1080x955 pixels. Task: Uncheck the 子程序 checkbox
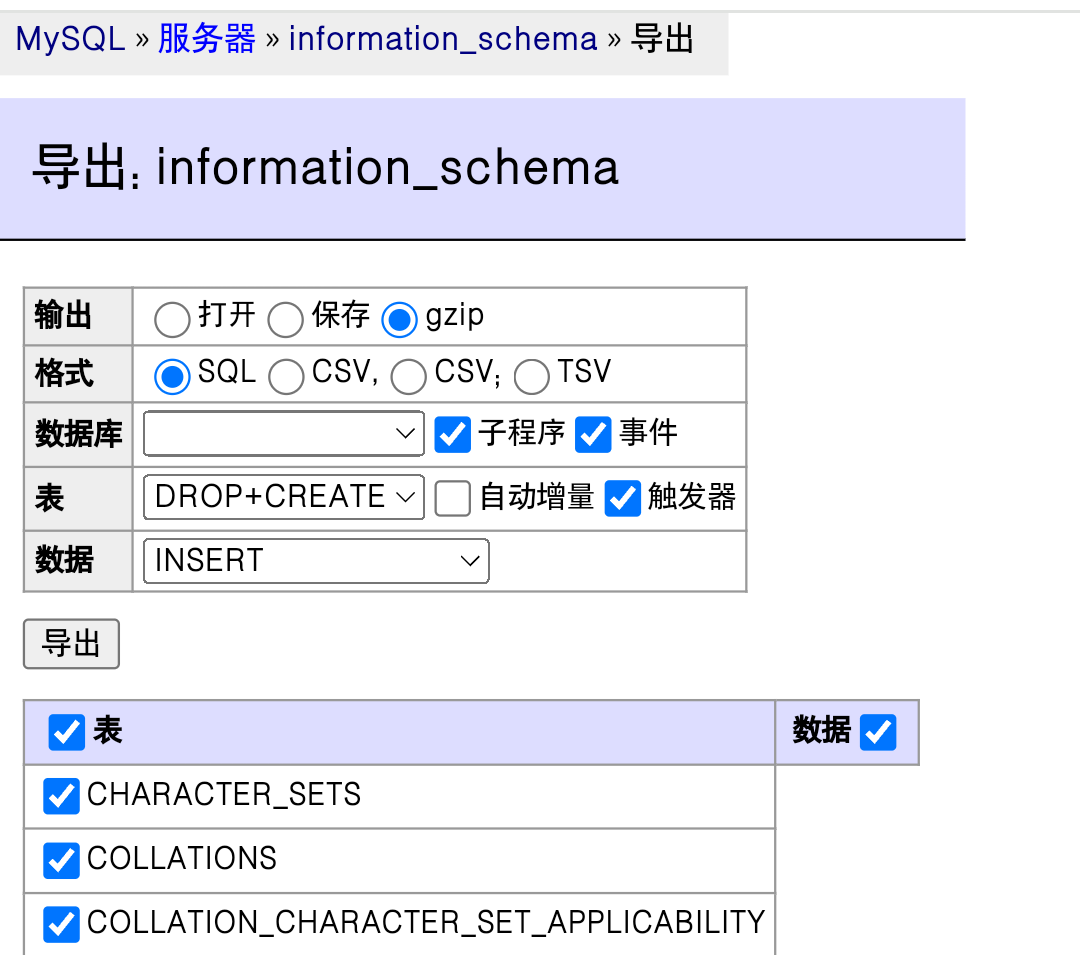point(453,435)
